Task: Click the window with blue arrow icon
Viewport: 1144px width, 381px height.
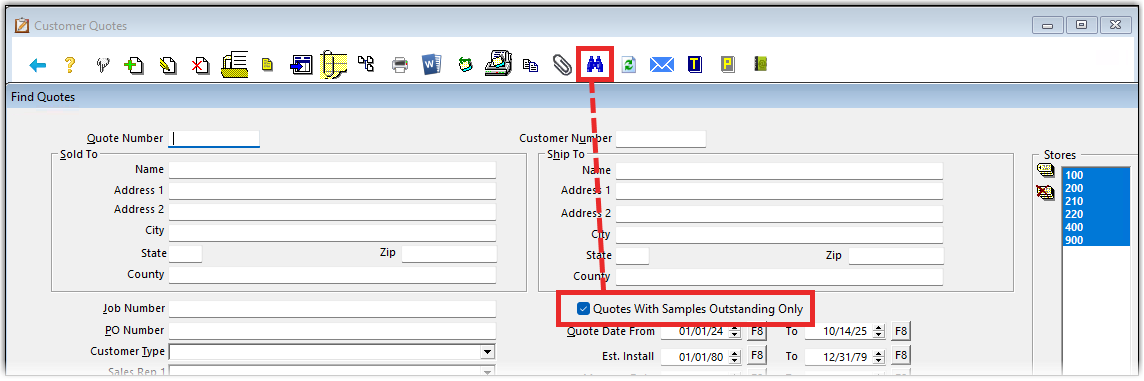Action: [x=301, y=65]
